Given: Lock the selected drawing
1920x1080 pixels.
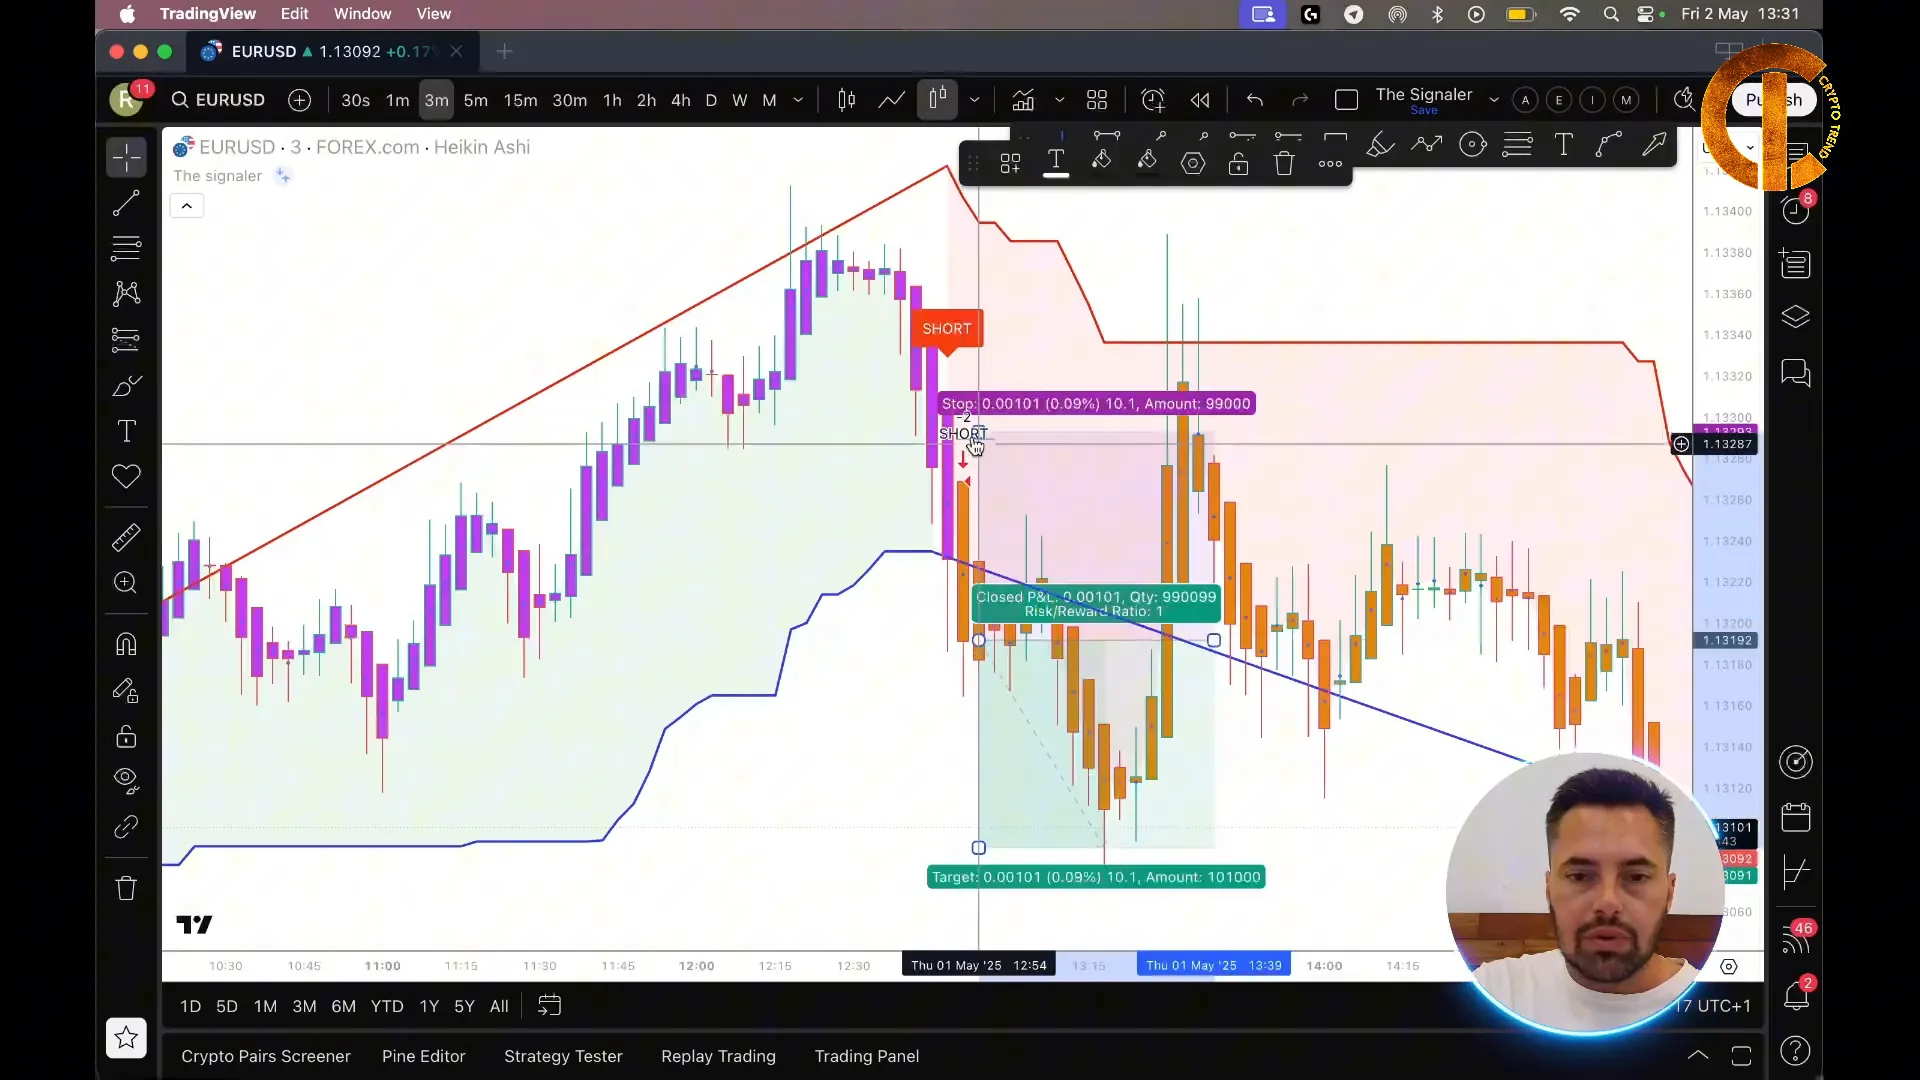Looking at the screenshot, I should click(1238, 163).
